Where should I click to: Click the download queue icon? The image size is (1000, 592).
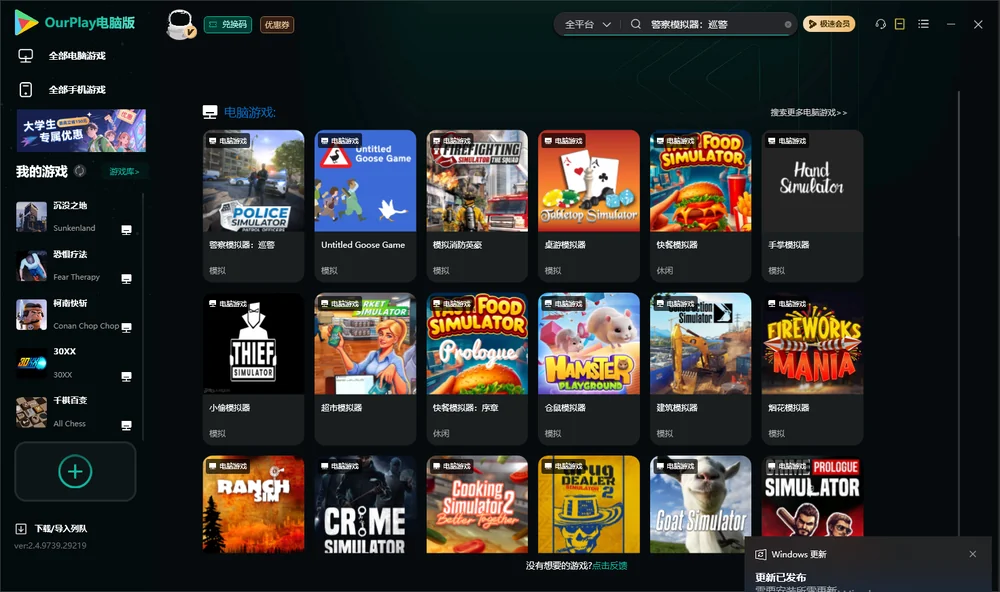tap(21, 528)
